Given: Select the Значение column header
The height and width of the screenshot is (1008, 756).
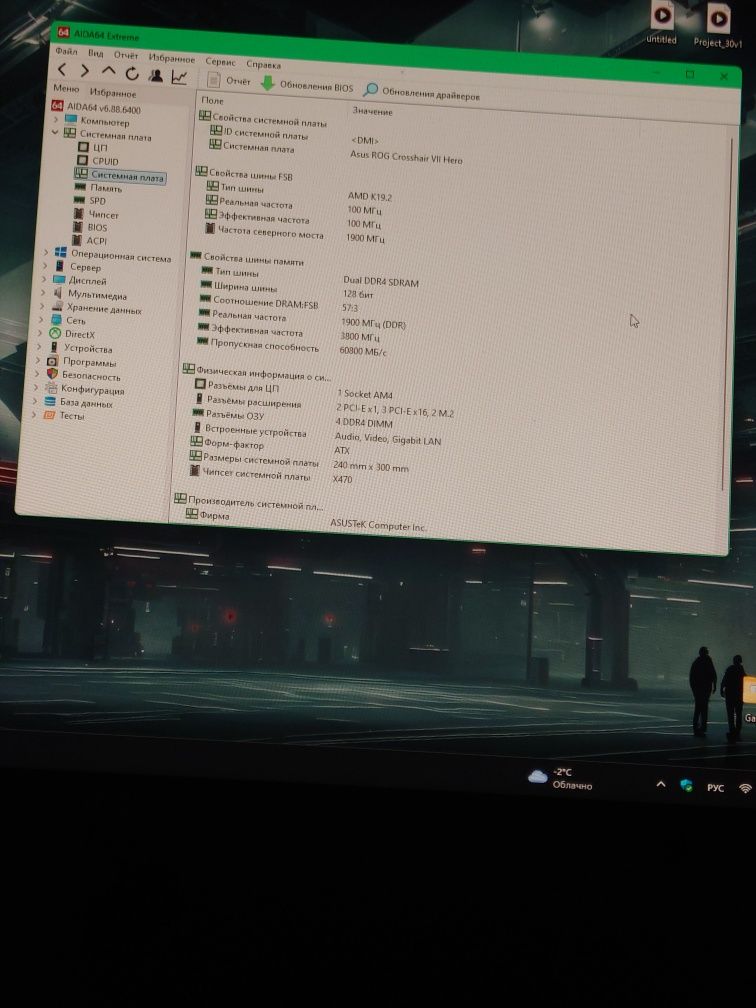Looking at the screenshot, I should pyautogui.click(x=372, y=111).
